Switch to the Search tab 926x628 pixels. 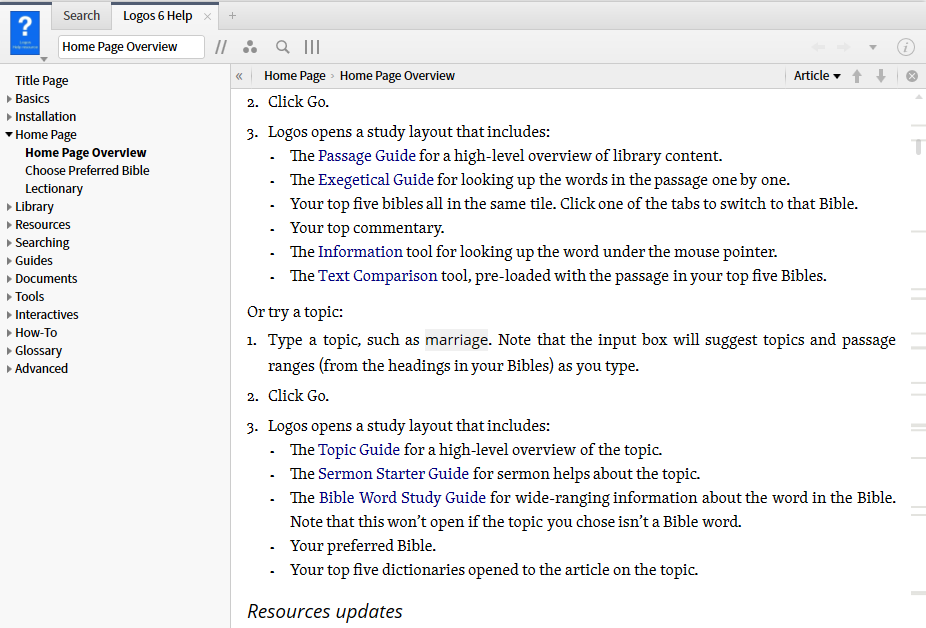[x=81, y=16]
